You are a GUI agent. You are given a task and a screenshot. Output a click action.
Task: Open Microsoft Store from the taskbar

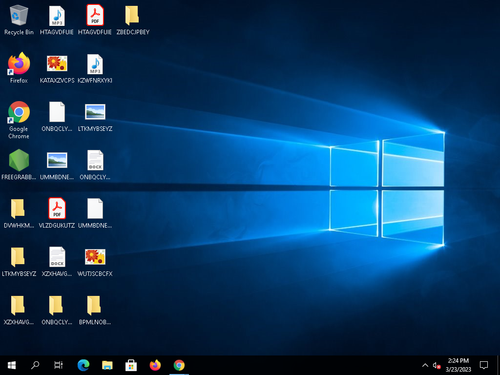131,365
